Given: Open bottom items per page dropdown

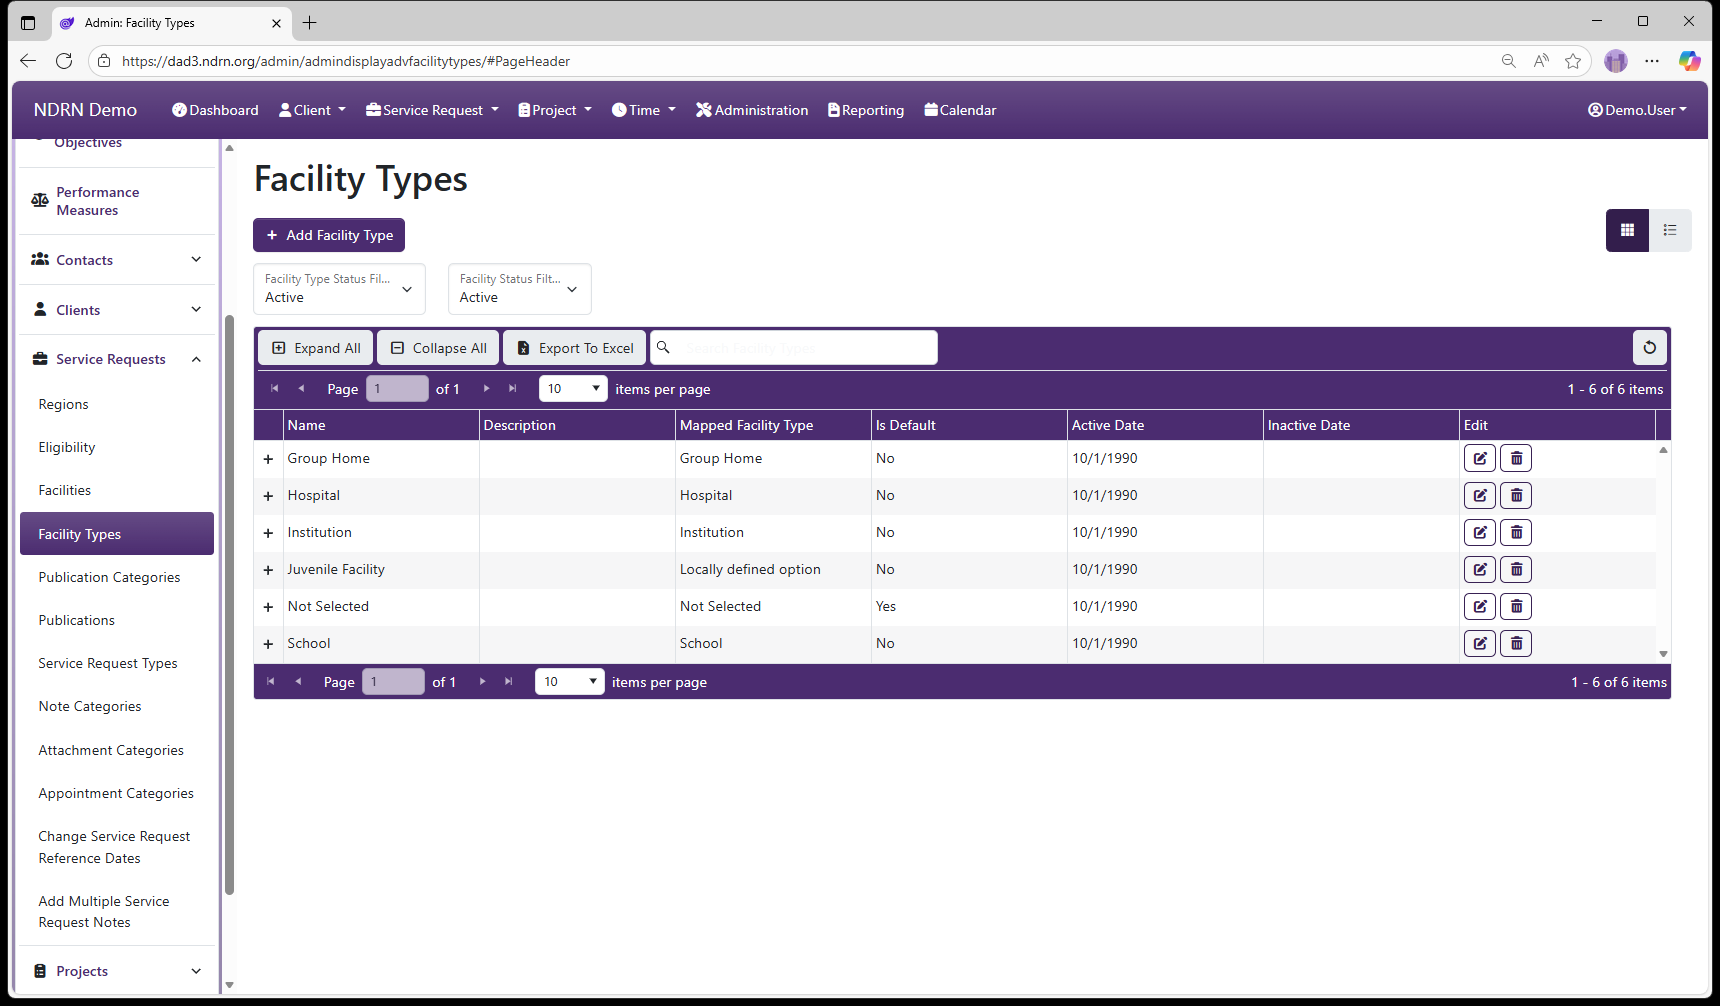Looking at the screenshot, I should pyautogui.click(x=569, y=682).
